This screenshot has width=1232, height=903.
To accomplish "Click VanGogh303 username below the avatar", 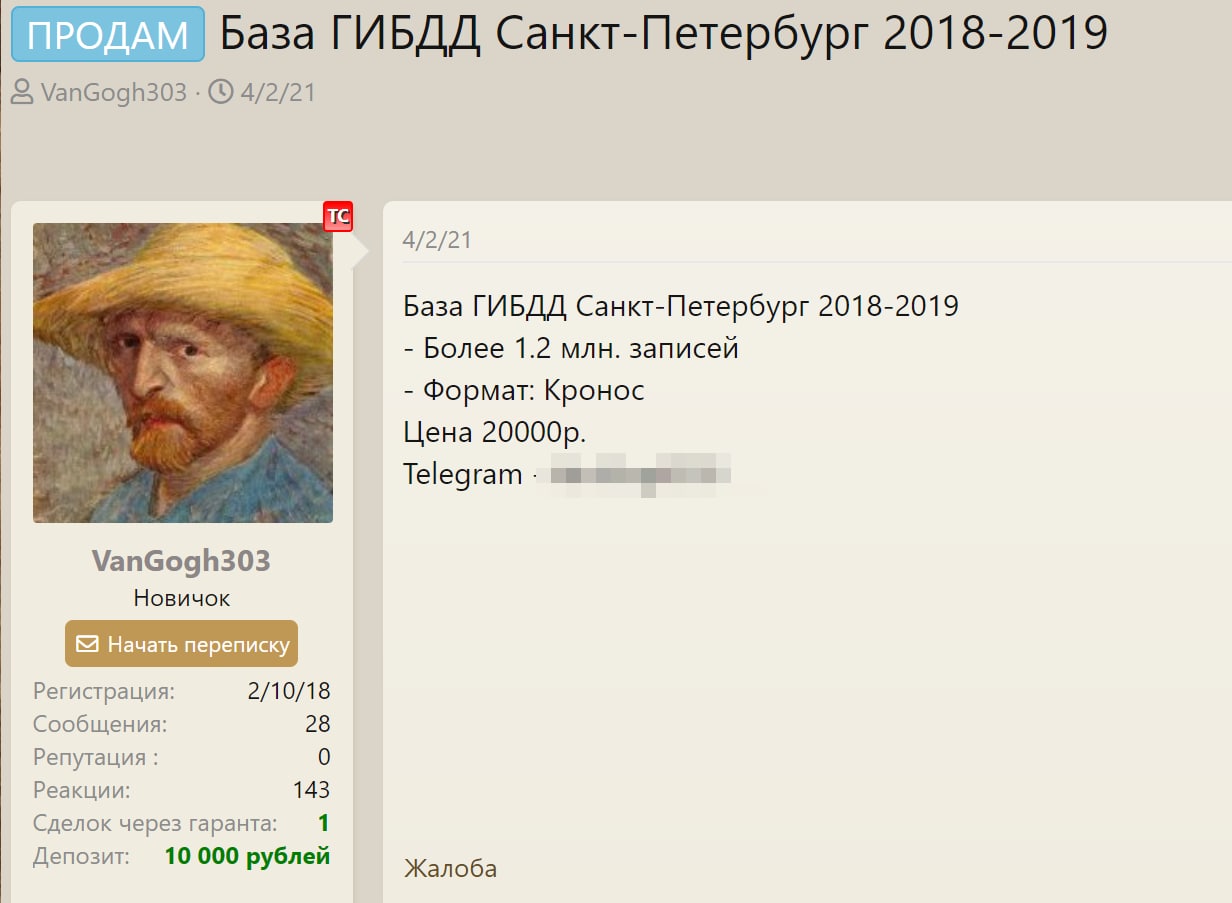I will pos(181,561).
